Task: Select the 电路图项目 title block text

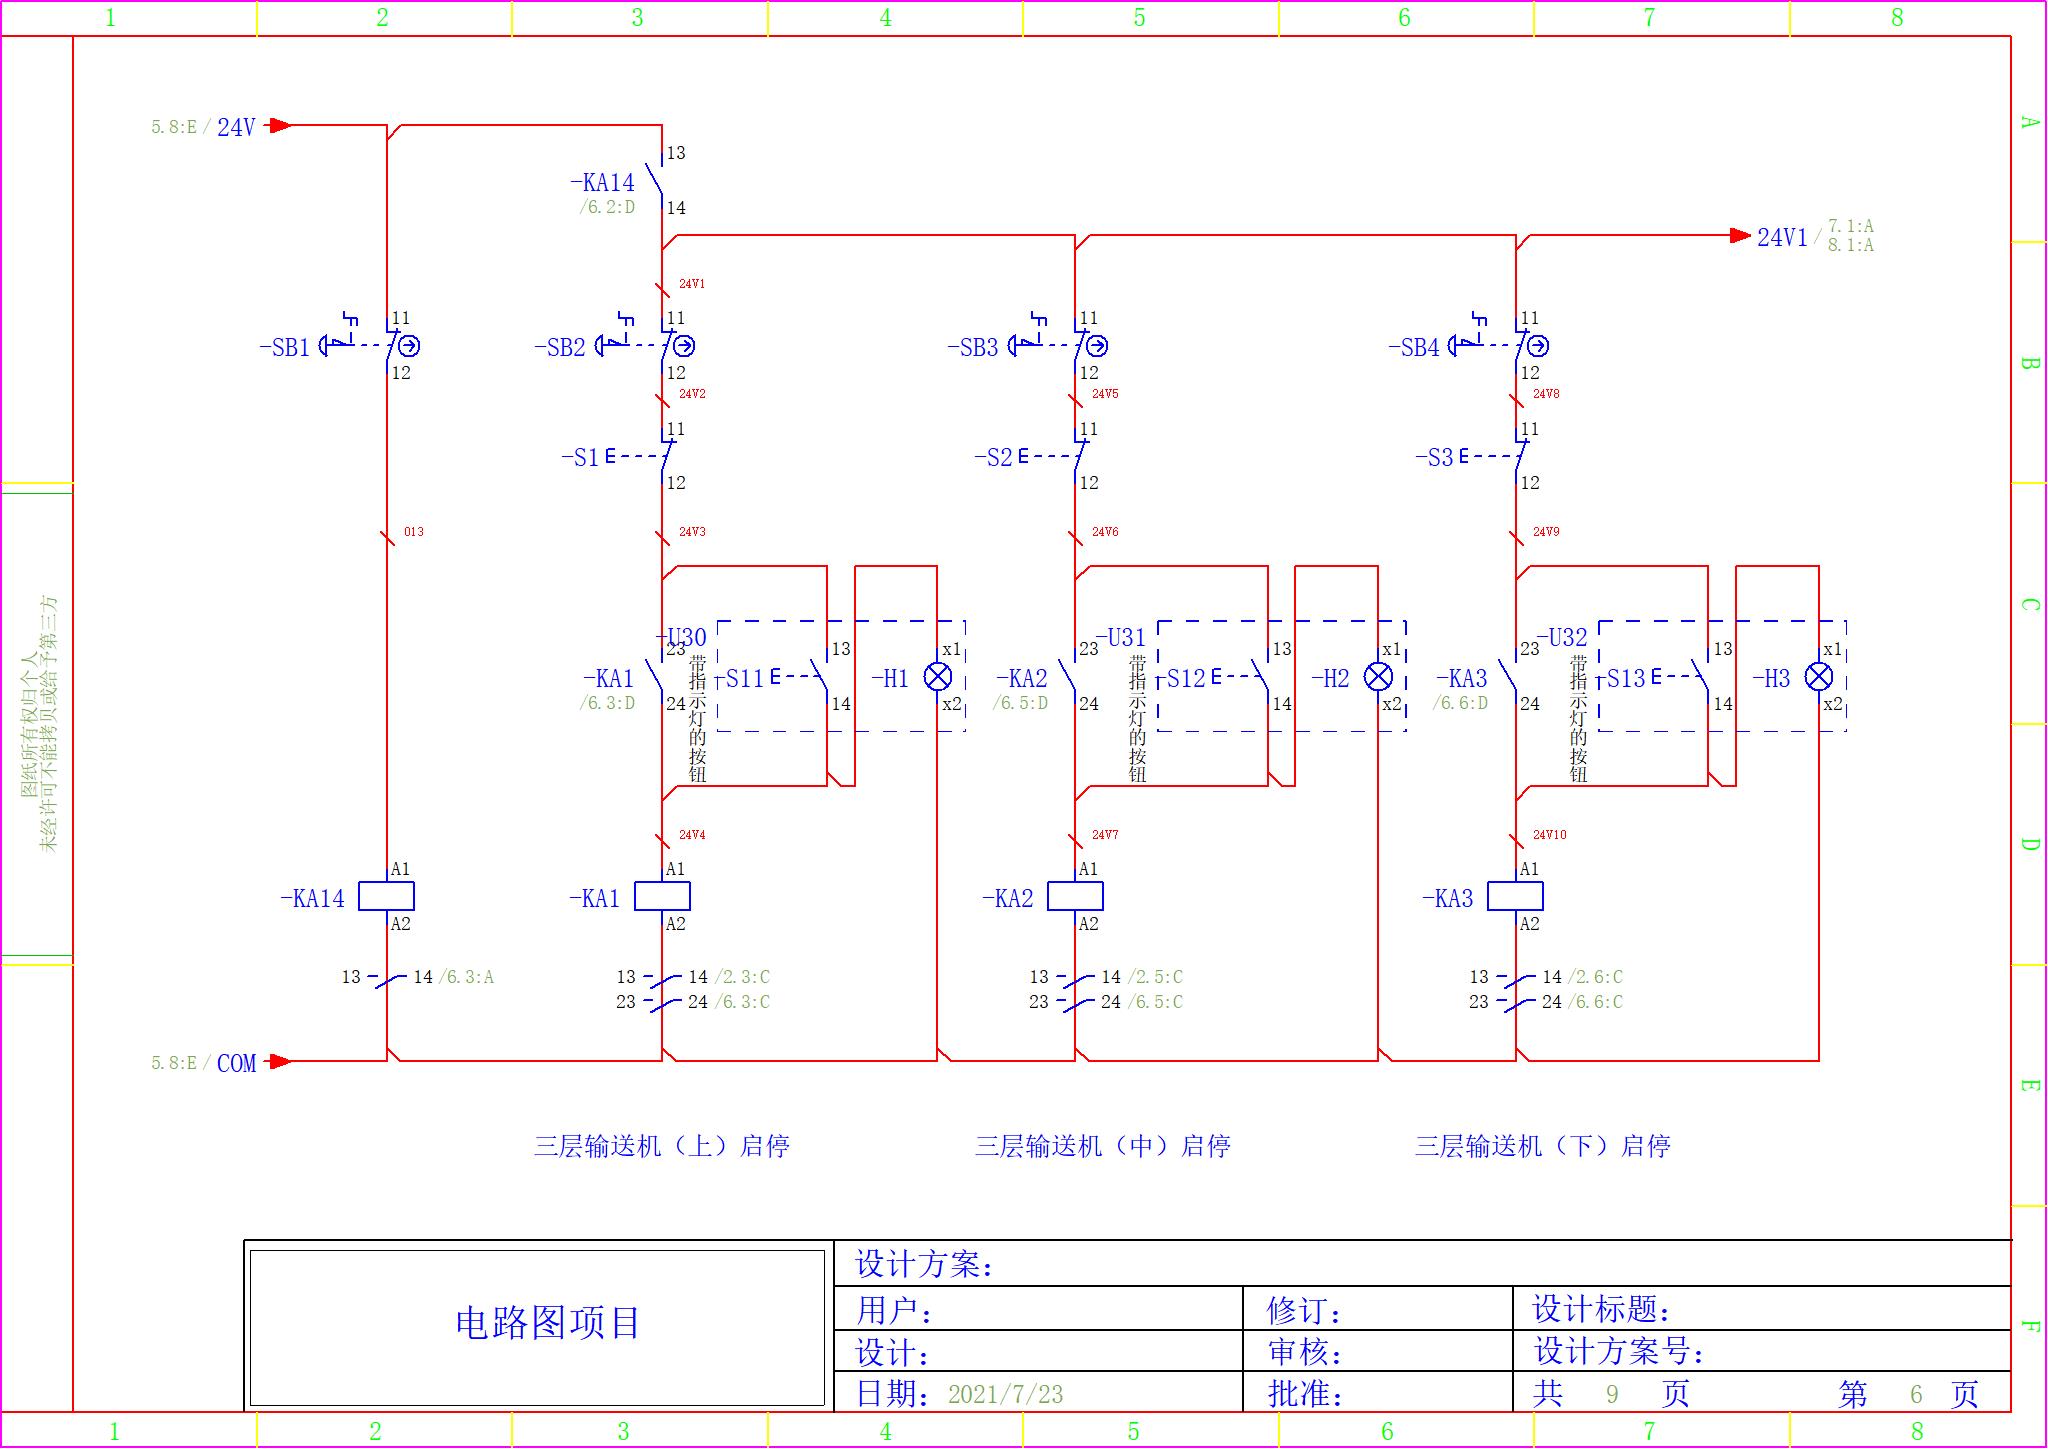Action: [x=547, y=1323]
